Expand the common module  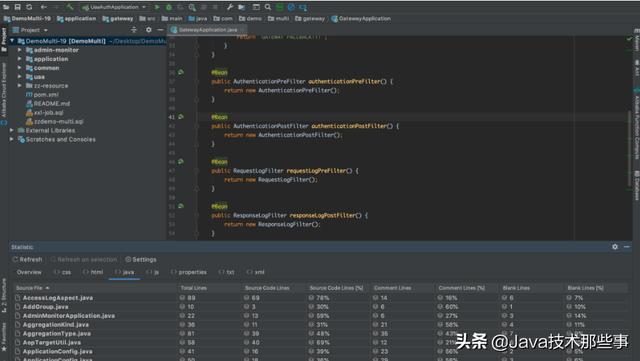tap(20, 68)
